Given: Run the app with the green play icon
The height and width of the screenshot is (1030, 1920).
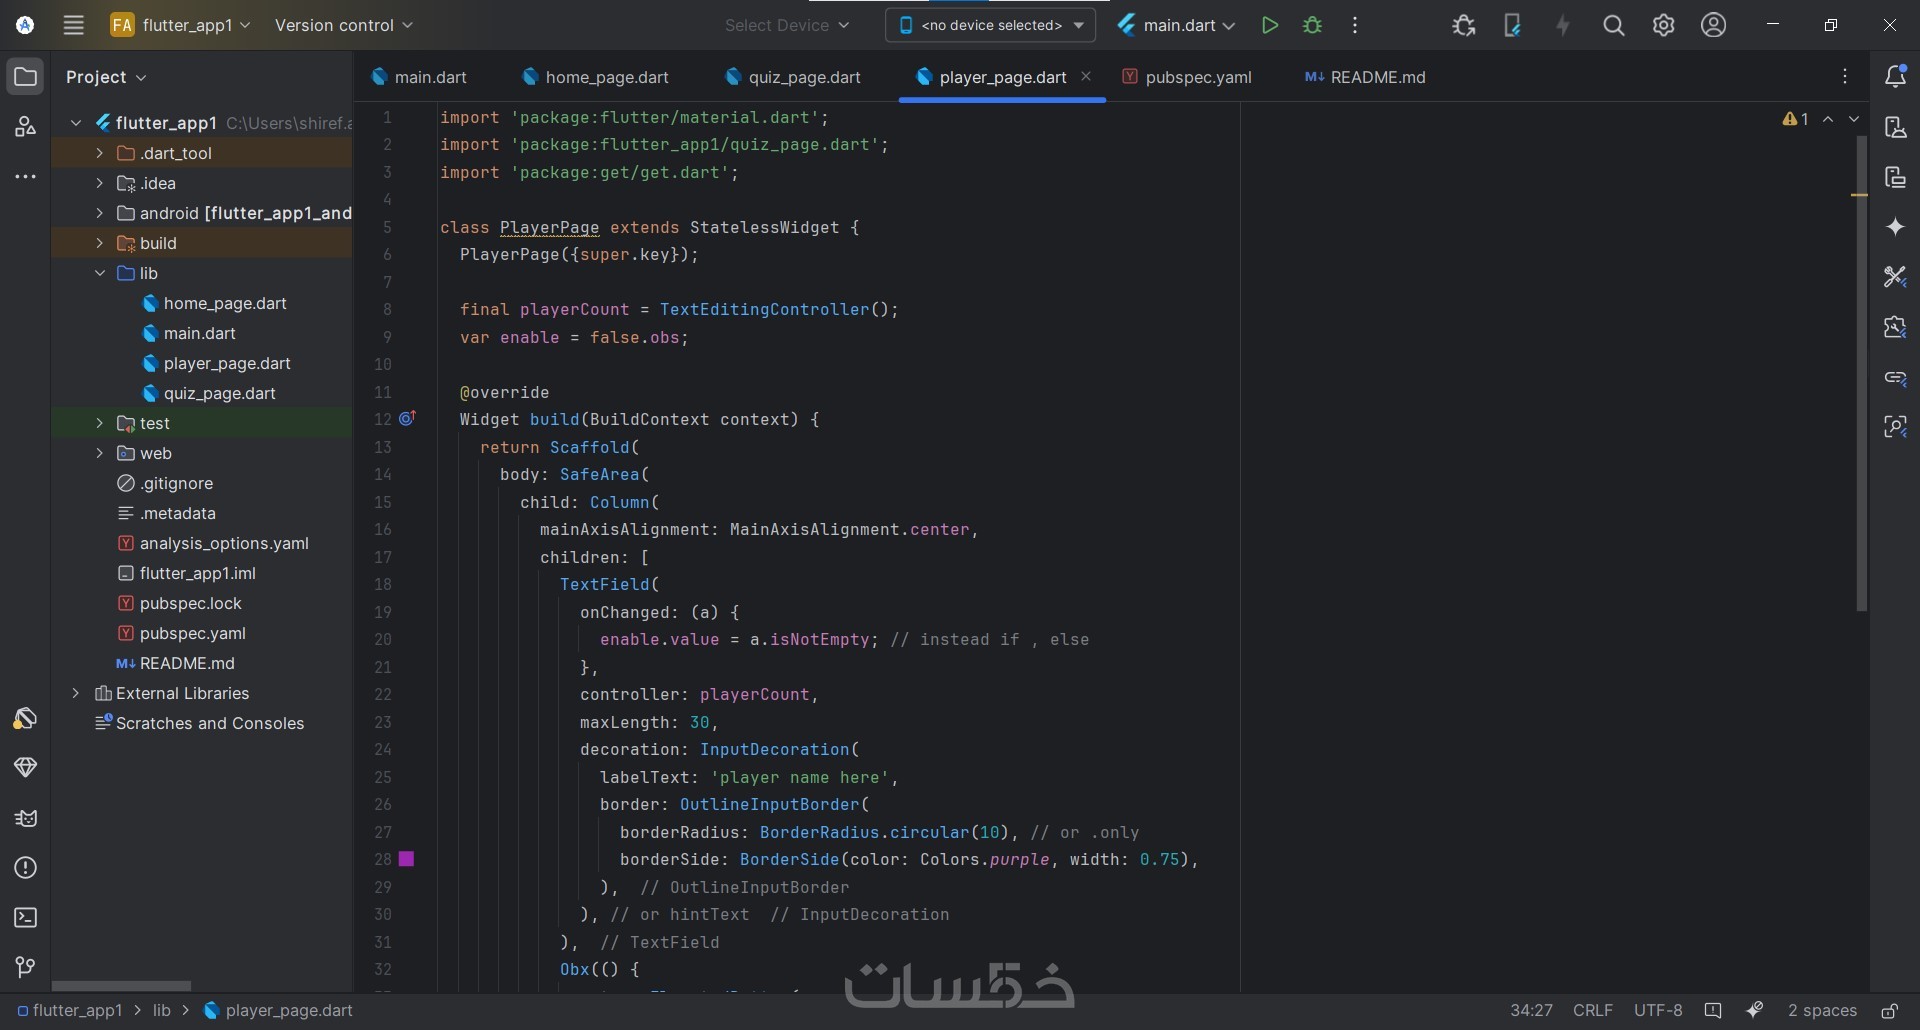Looking at the screenshot, I should click(1270, 25).
